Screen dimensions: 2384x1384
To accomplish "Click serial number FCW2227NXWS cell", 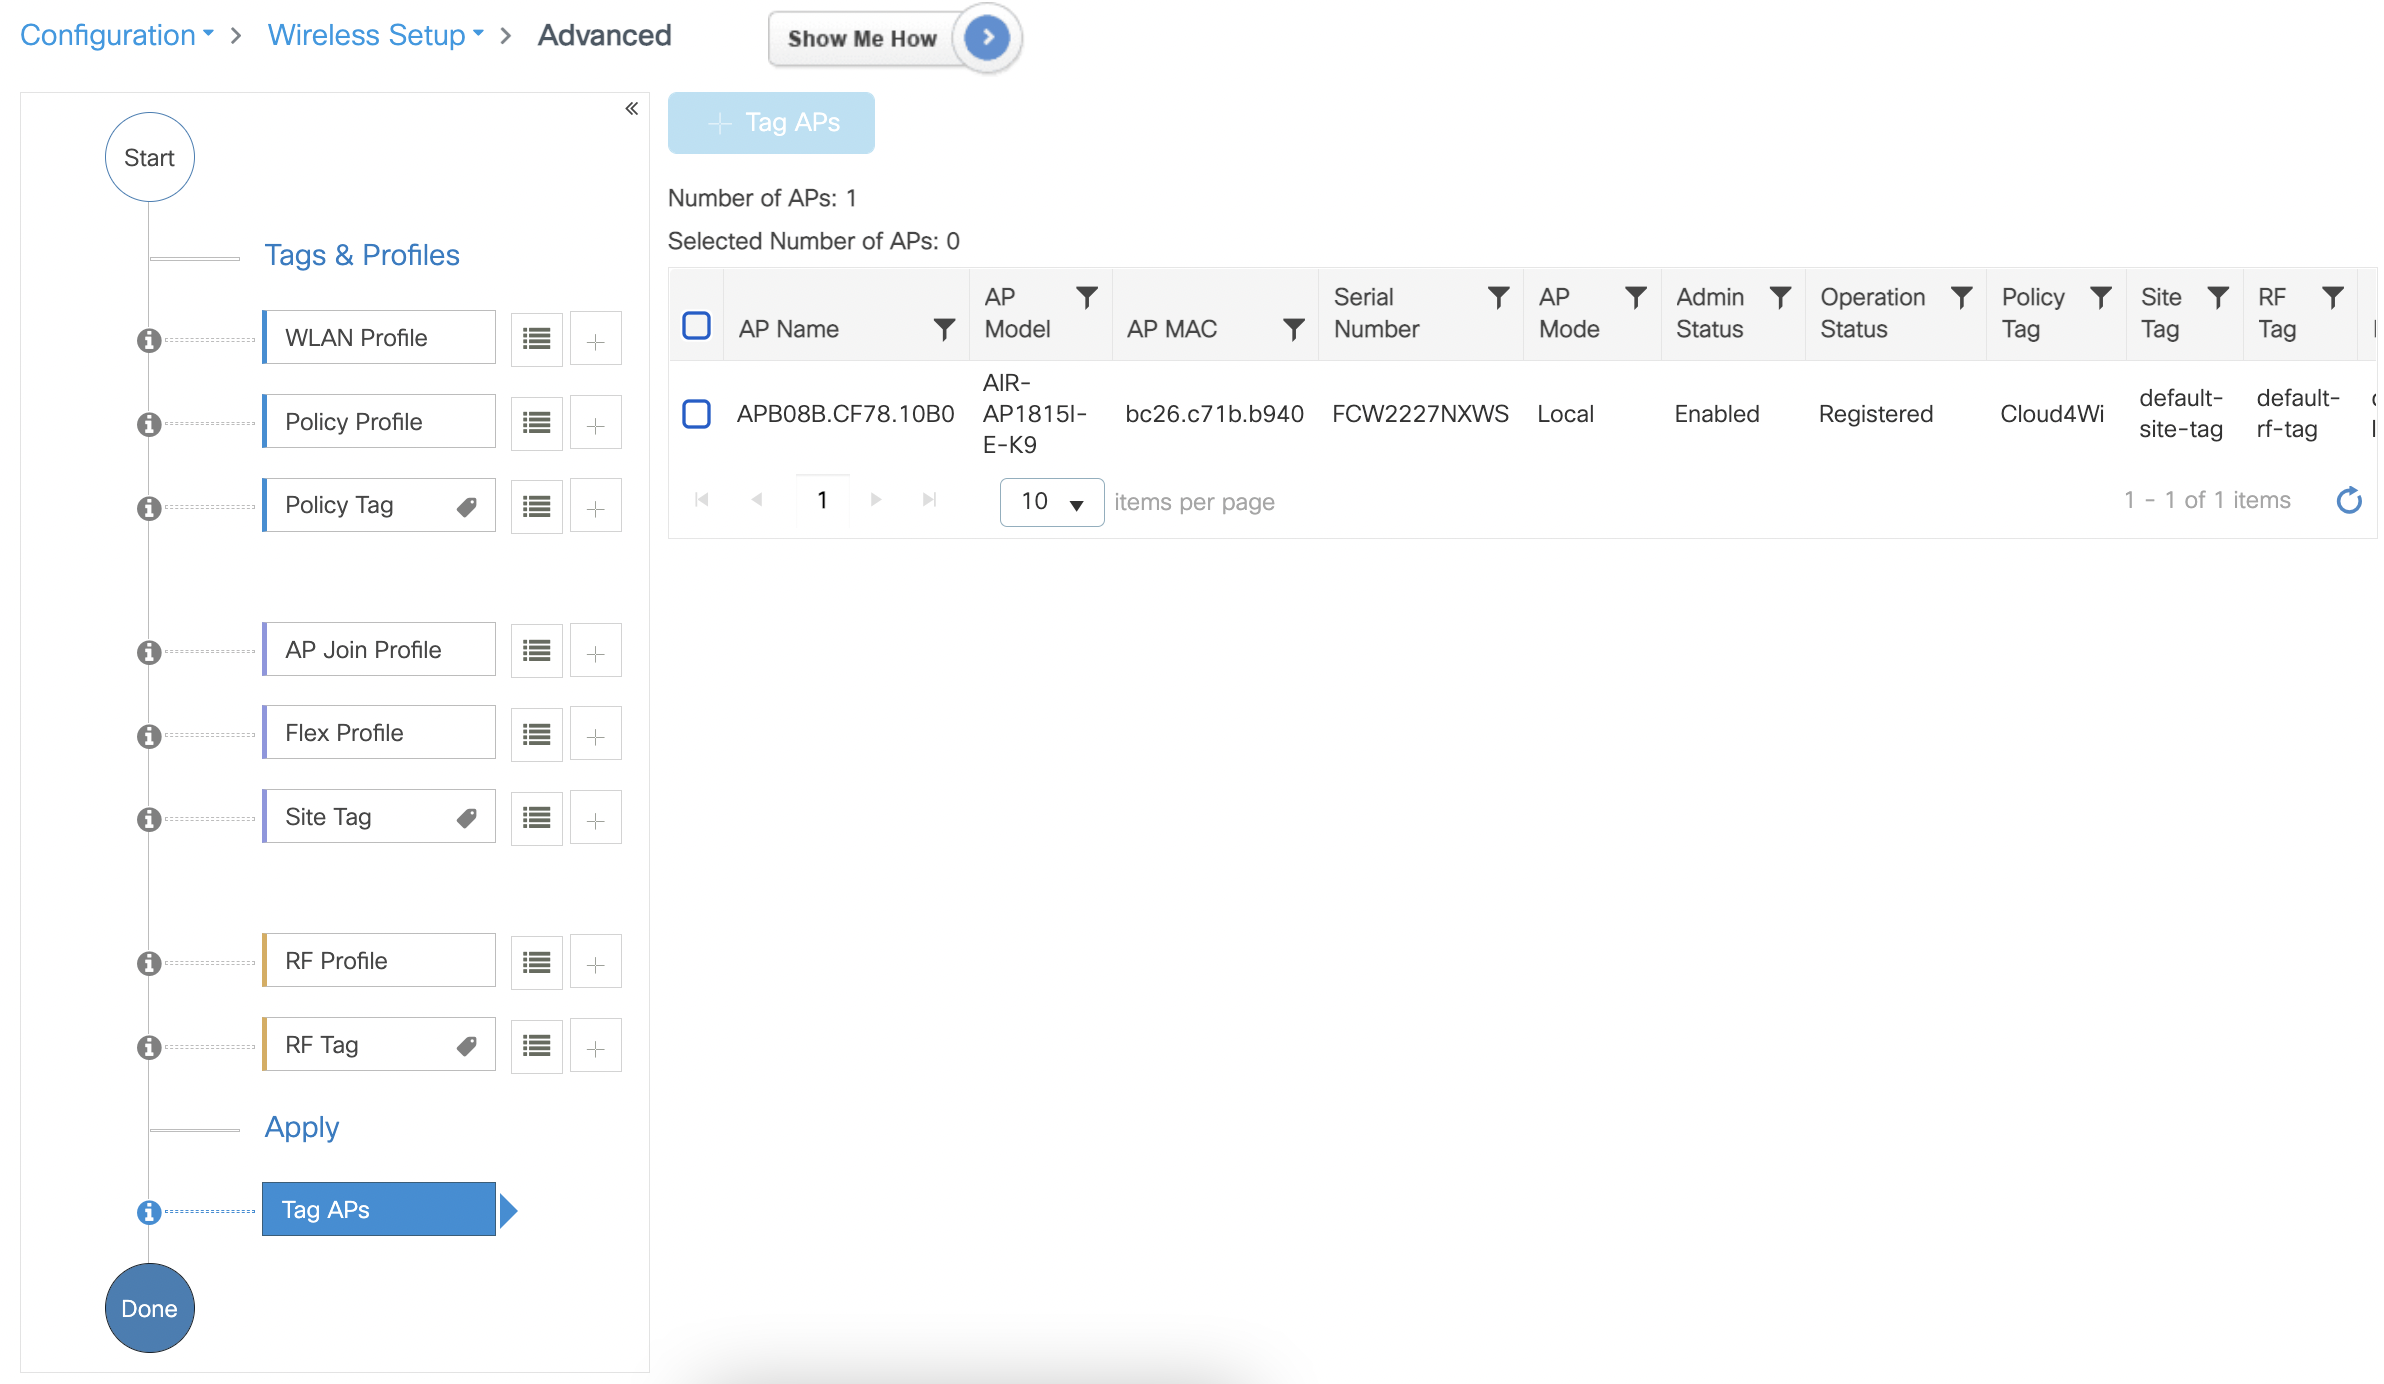I will coord(1420,414).
